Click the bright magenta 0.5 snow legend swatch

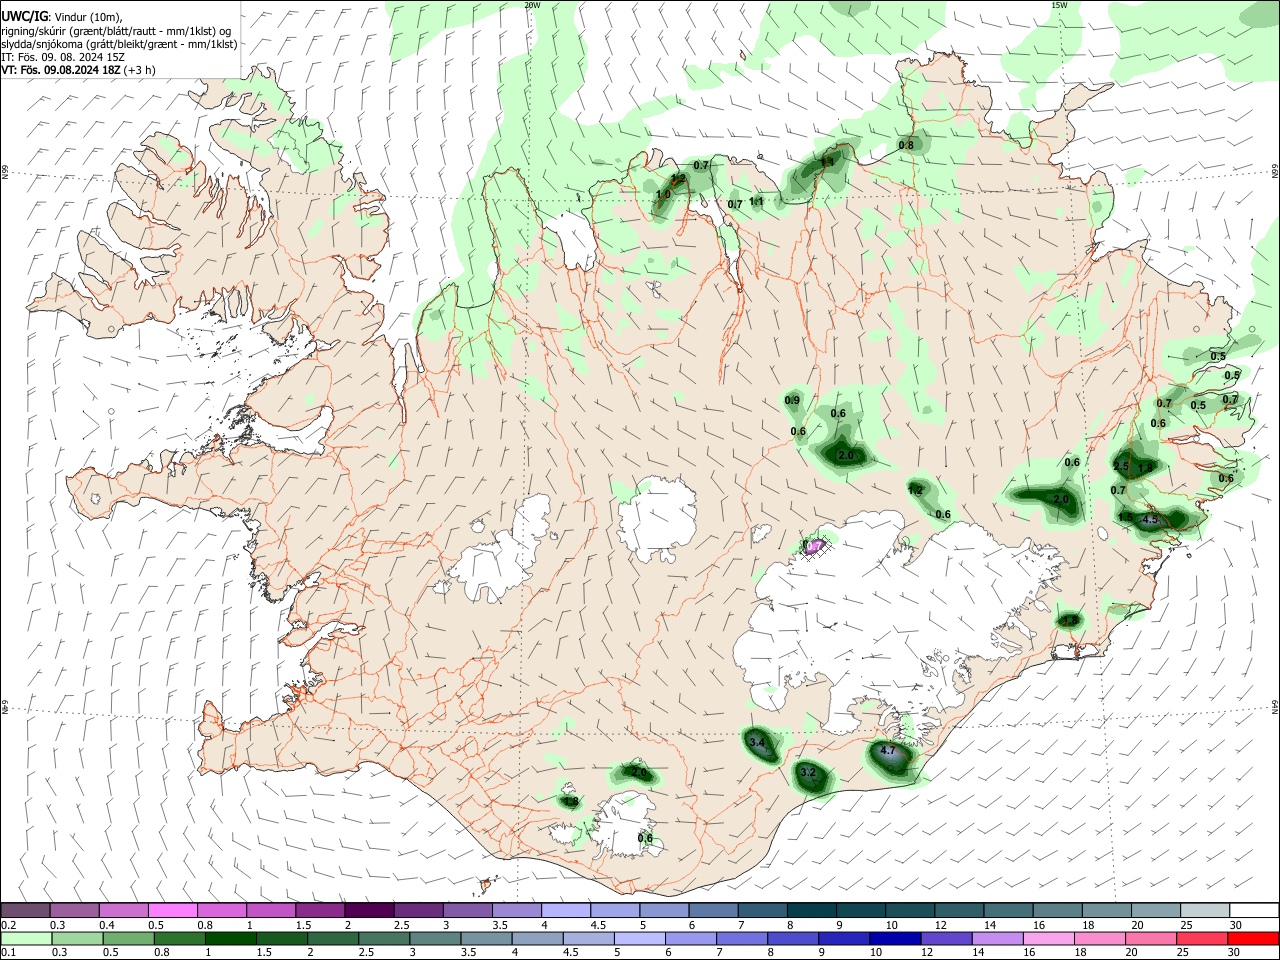(x=172, y=911)
